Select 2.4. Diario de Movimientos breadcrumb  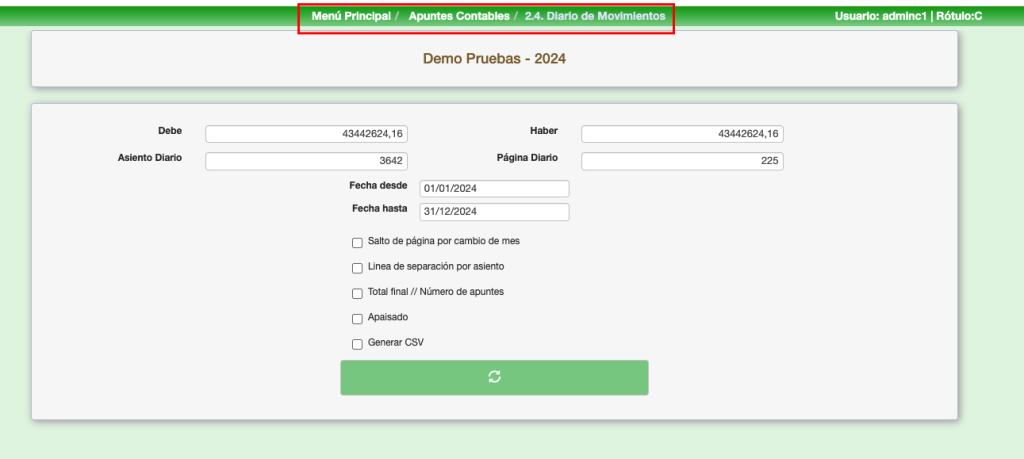pos(594,17)
